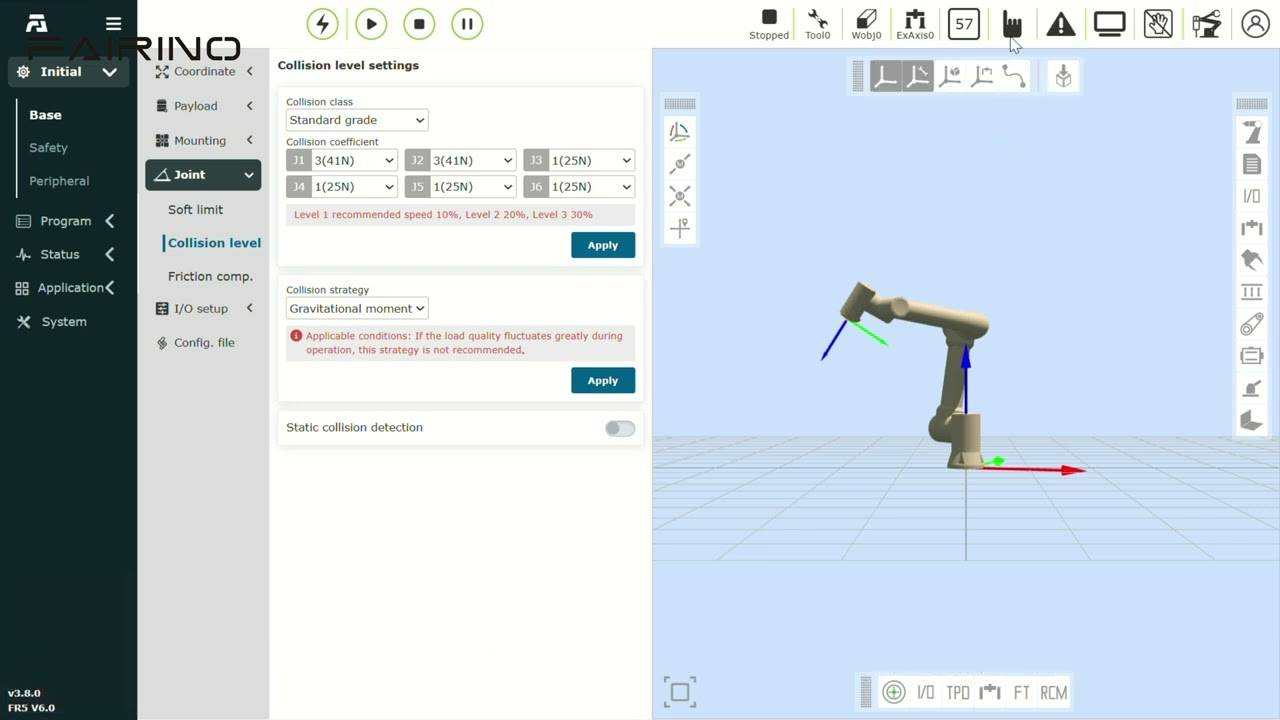Click the curved trajectory path icon
The image size is (1280, 720).
coord(1014,76)
